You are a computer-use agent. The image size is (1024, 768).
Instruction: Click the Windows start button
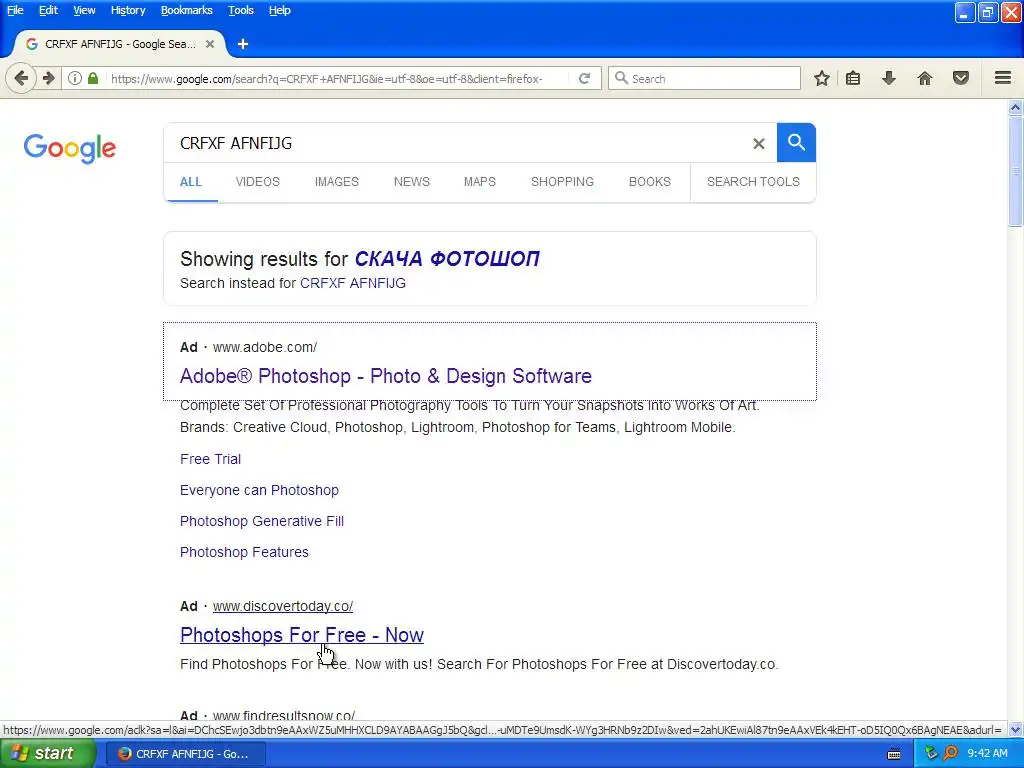[47, 754]
